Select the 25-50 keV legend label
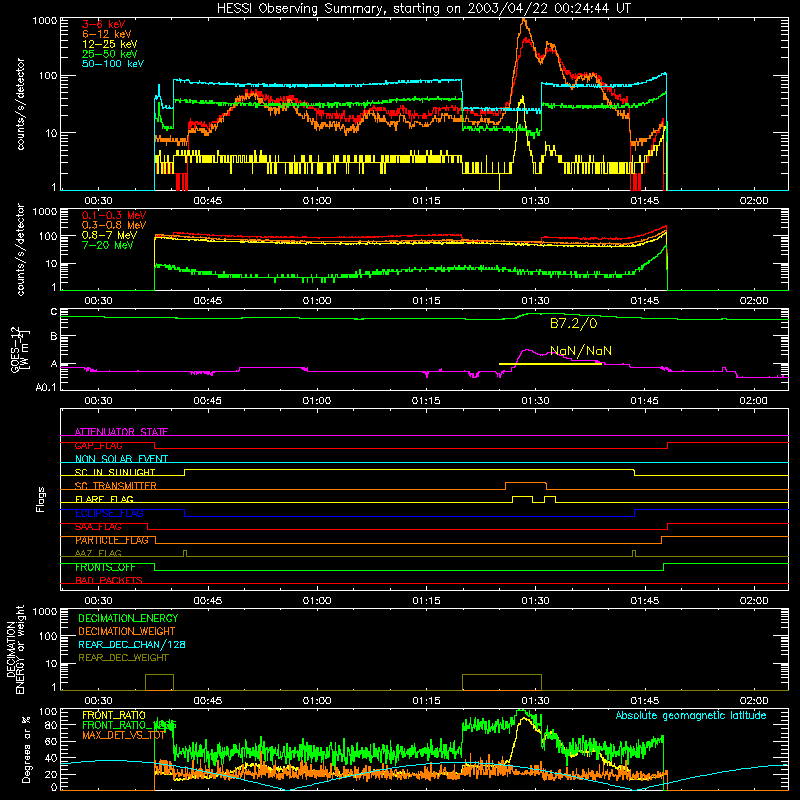The width and height of the screenshot is (800, 800). click(x=110, y=54)
